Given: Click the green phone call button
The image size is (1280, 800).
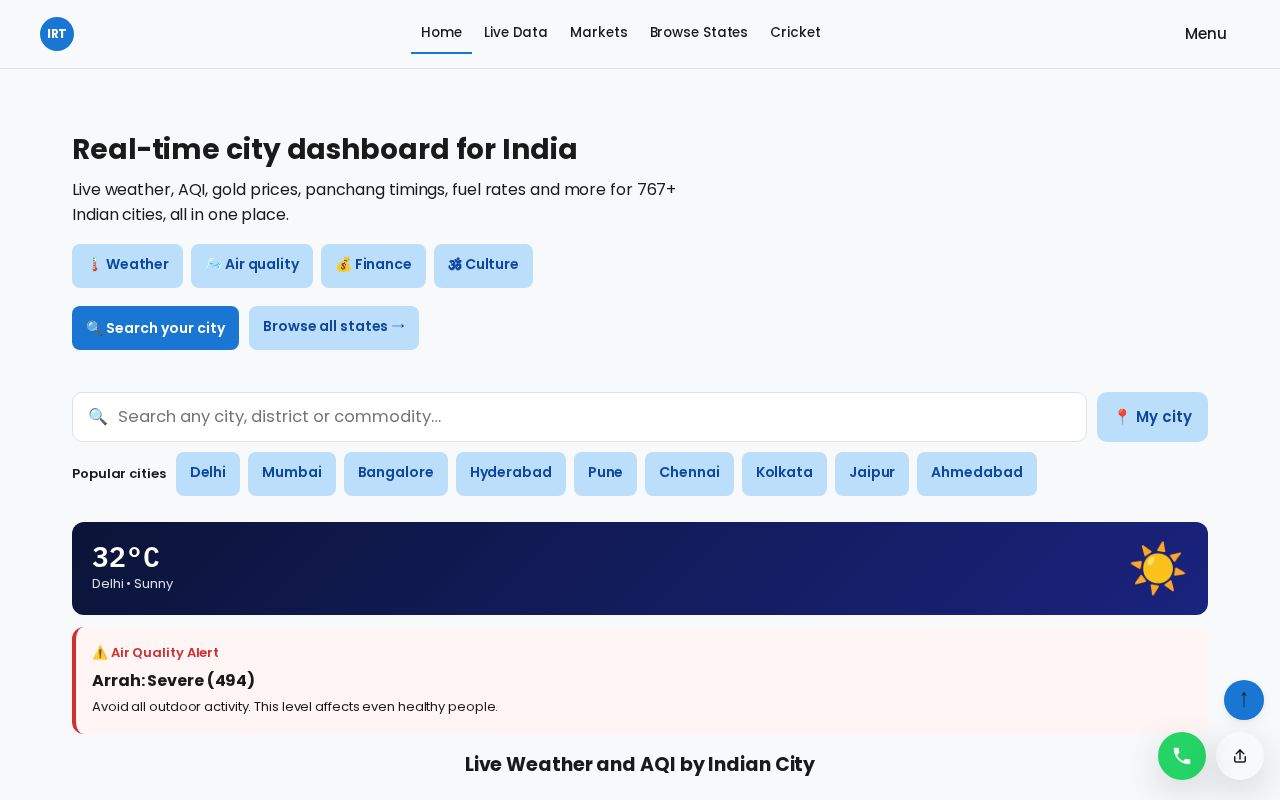Looking at the screenshot, I should 1182,756.
